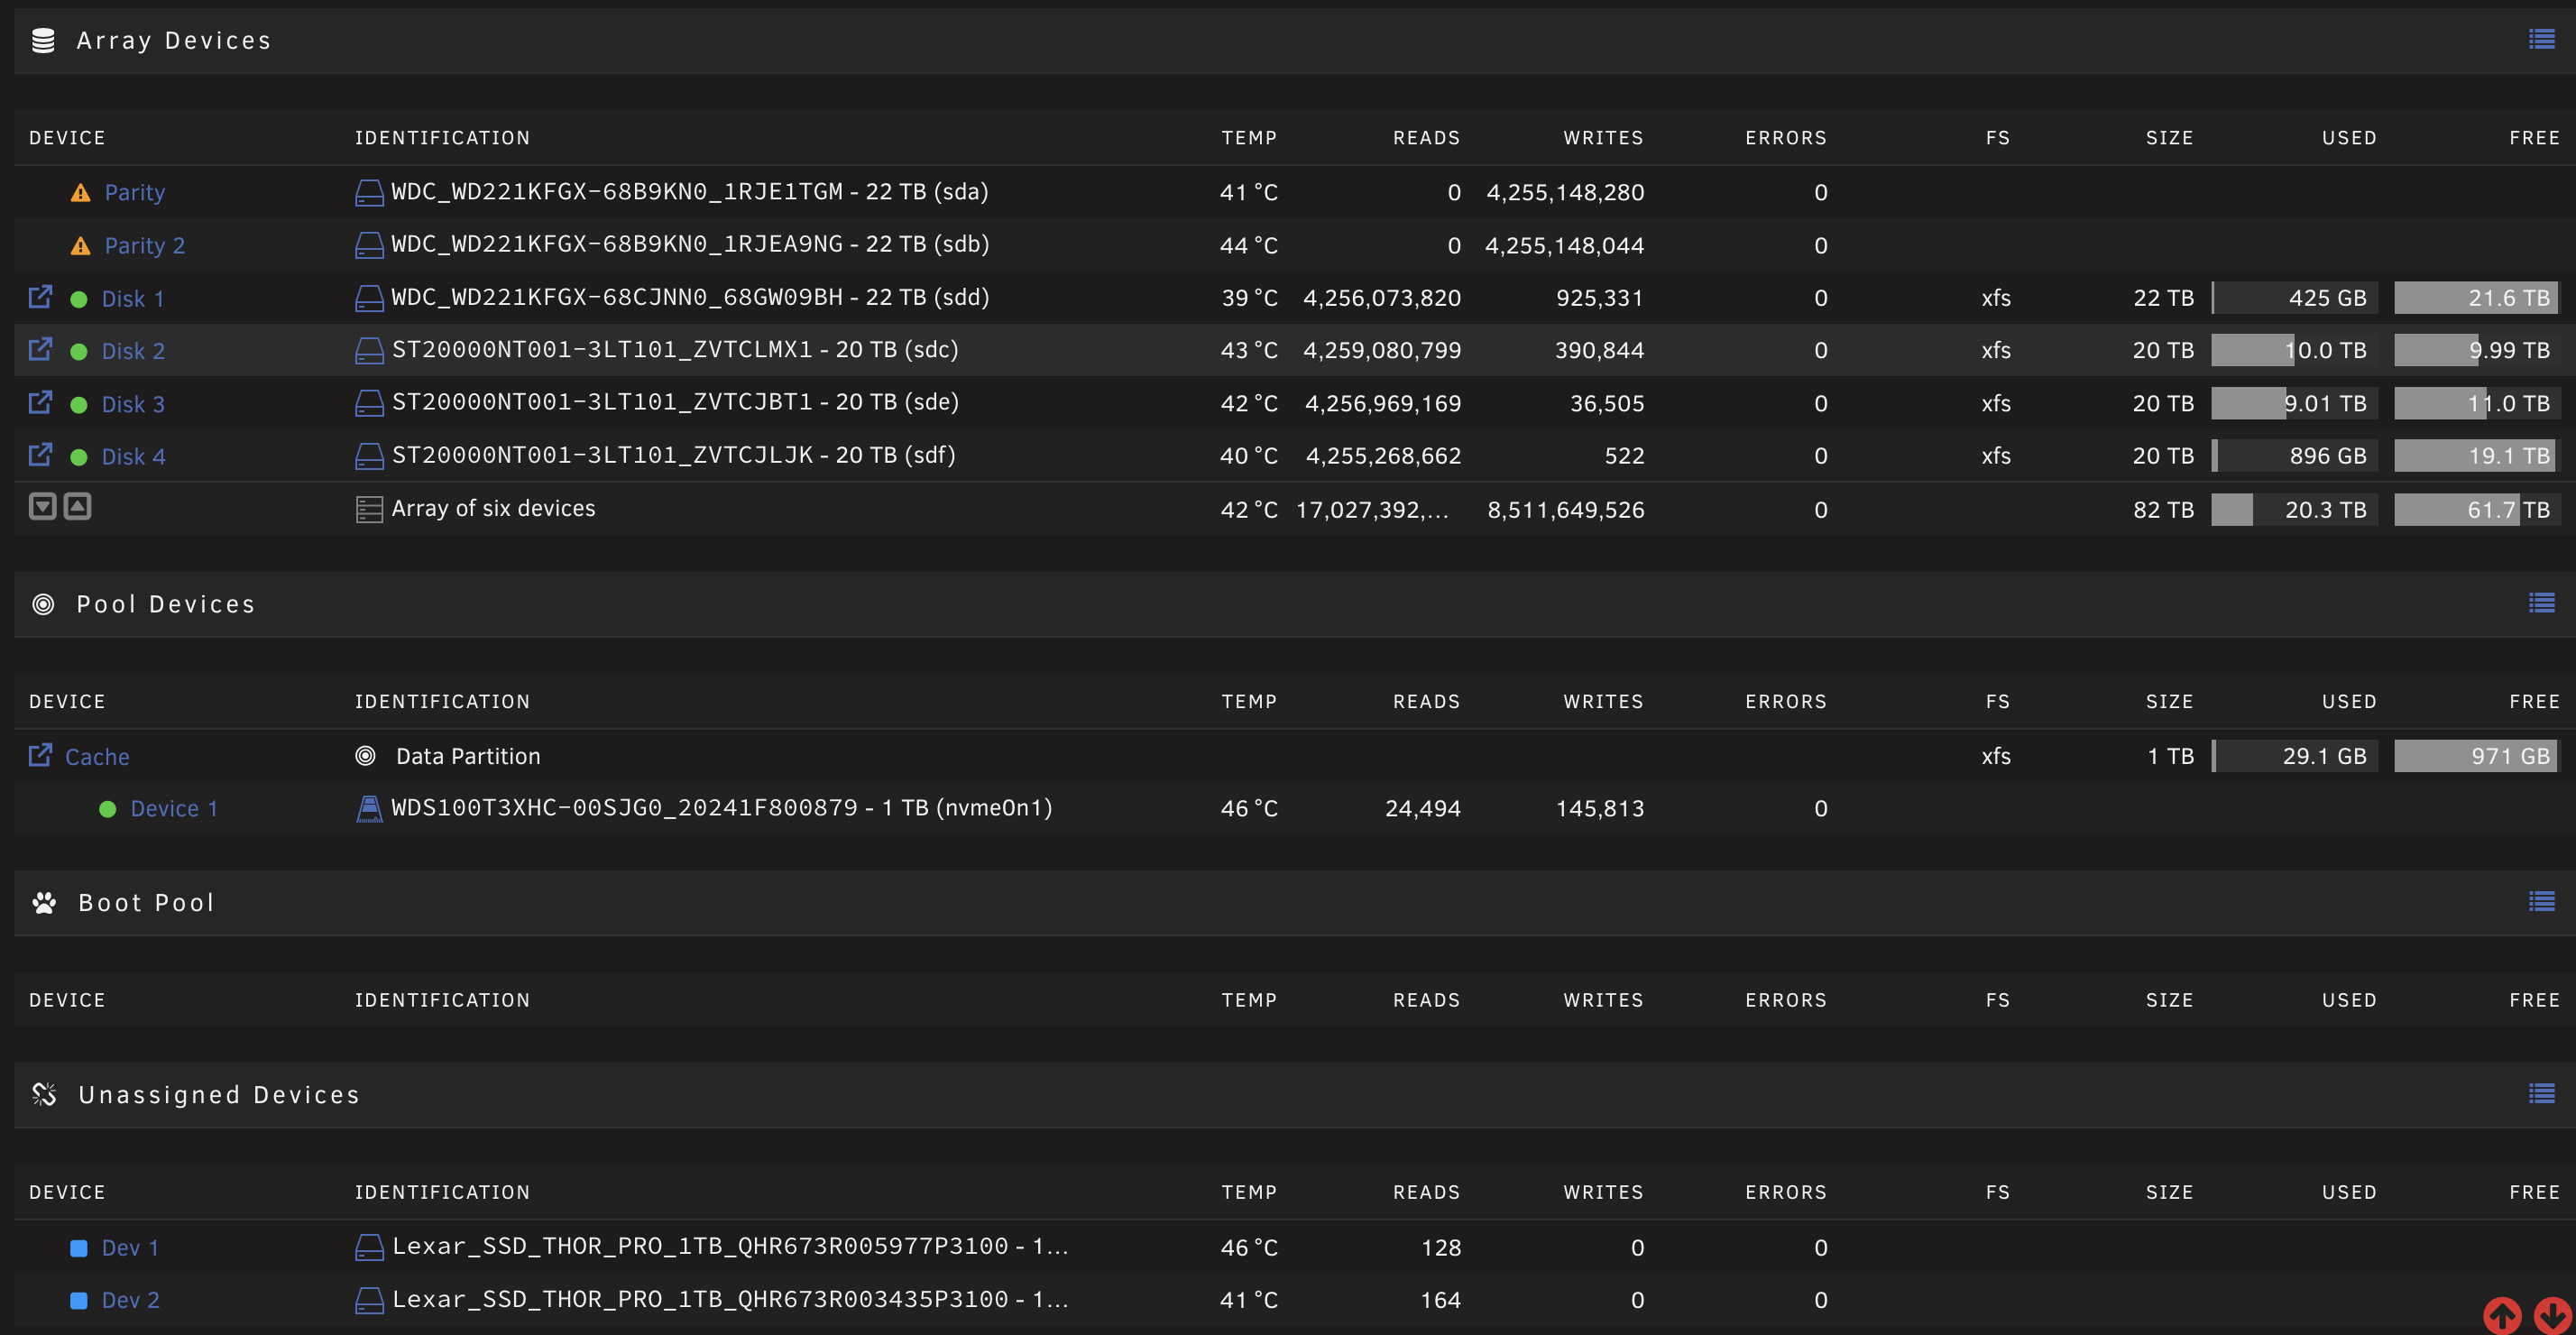The image size is (2576, 1335).
Task: Click Disk 1 used bar 425 GB
Action: pos(2294,298)
